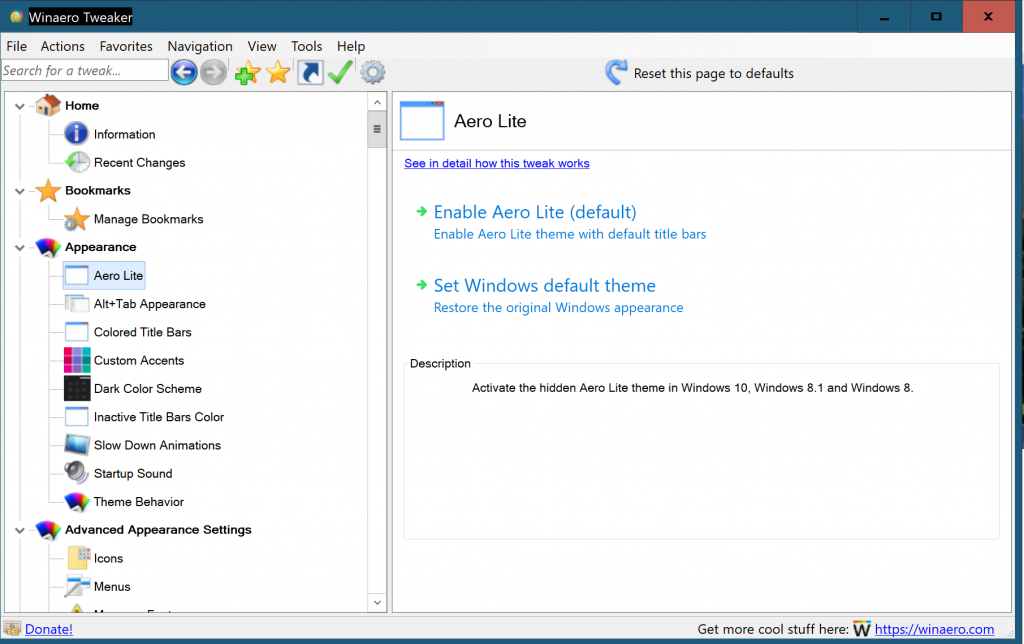Click the Information blue 'i' icon

(76, 133)
